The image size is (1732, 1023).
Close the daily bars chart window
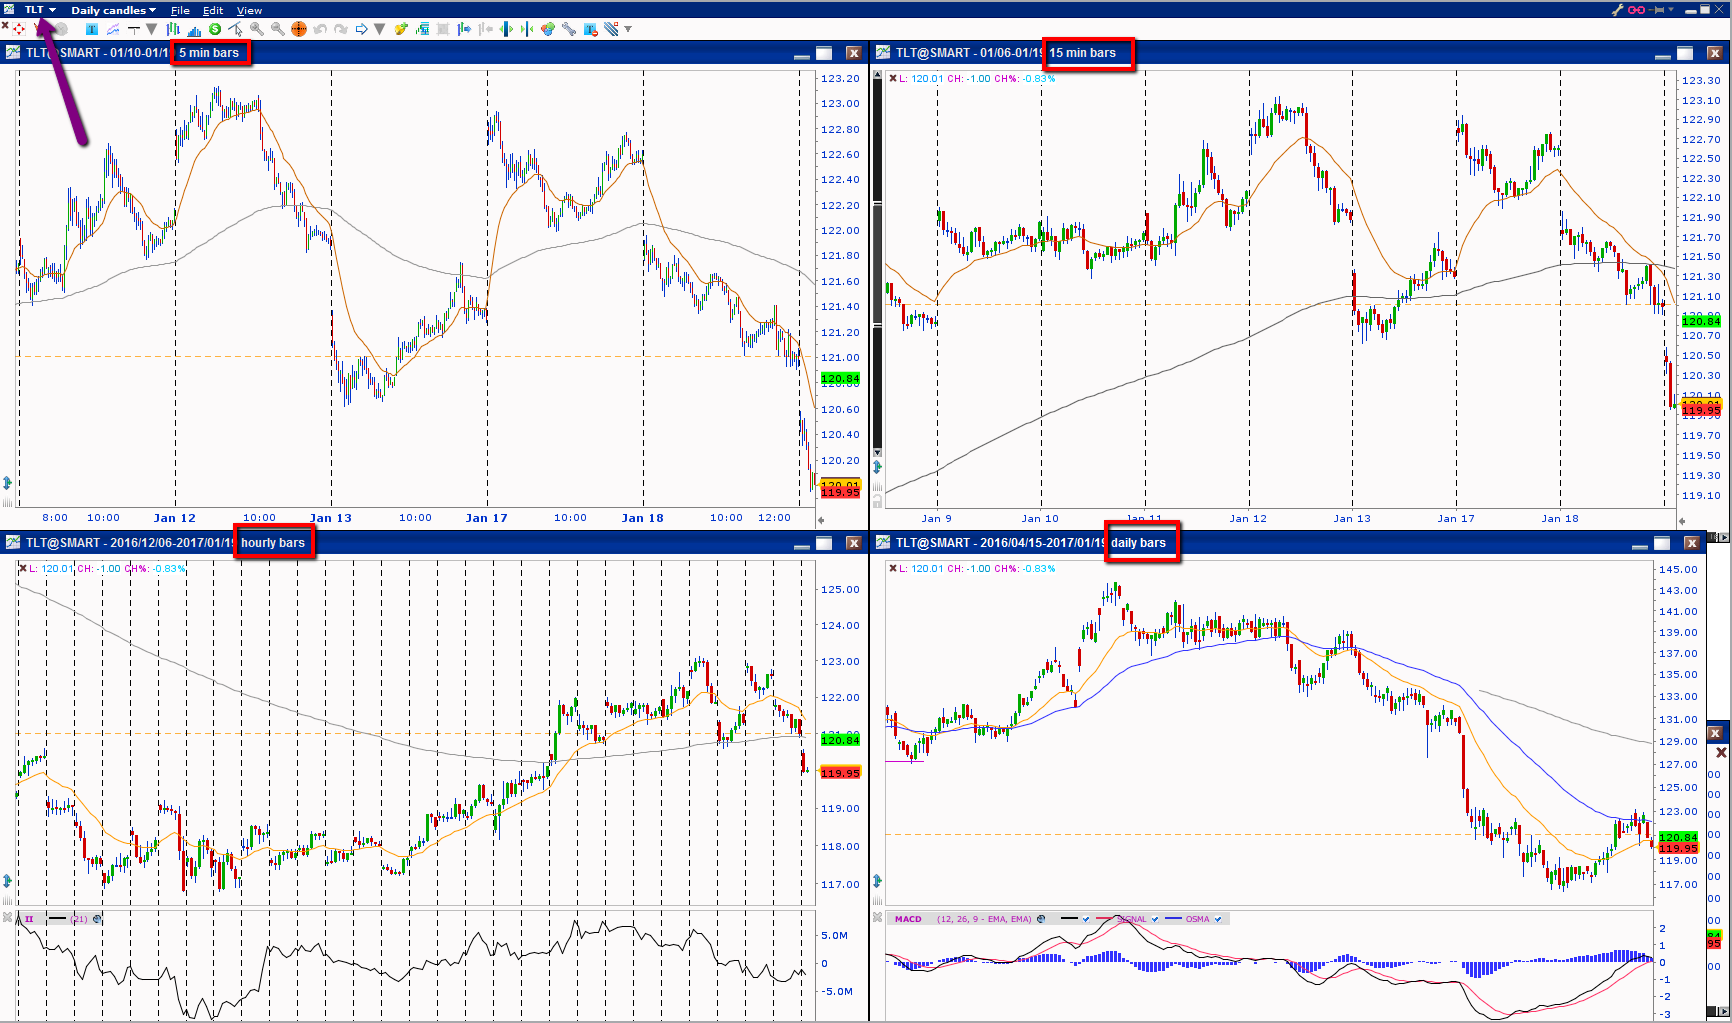tap(1691, 543)
